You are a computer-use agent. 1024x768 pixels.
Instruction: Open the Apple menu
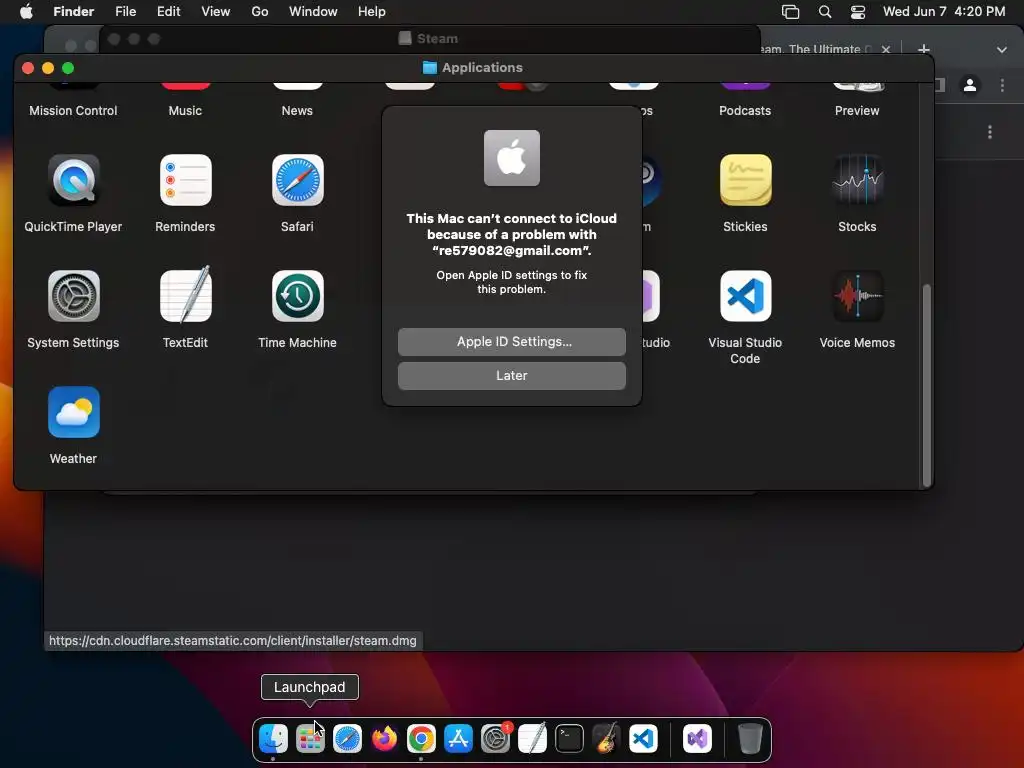pos(26,12)
